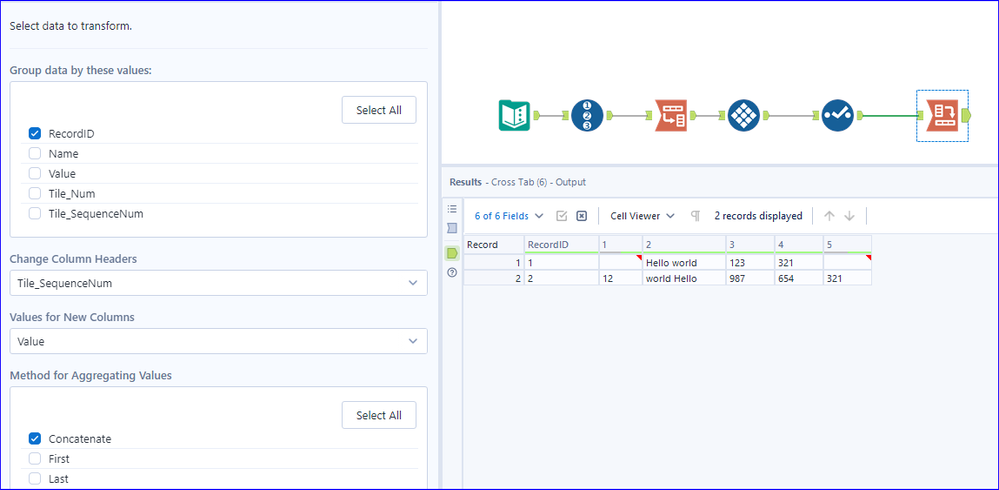Viewport: 999px width, 490px height.
Task: Click column header 3 in results
Action: [x=750, y=245]
